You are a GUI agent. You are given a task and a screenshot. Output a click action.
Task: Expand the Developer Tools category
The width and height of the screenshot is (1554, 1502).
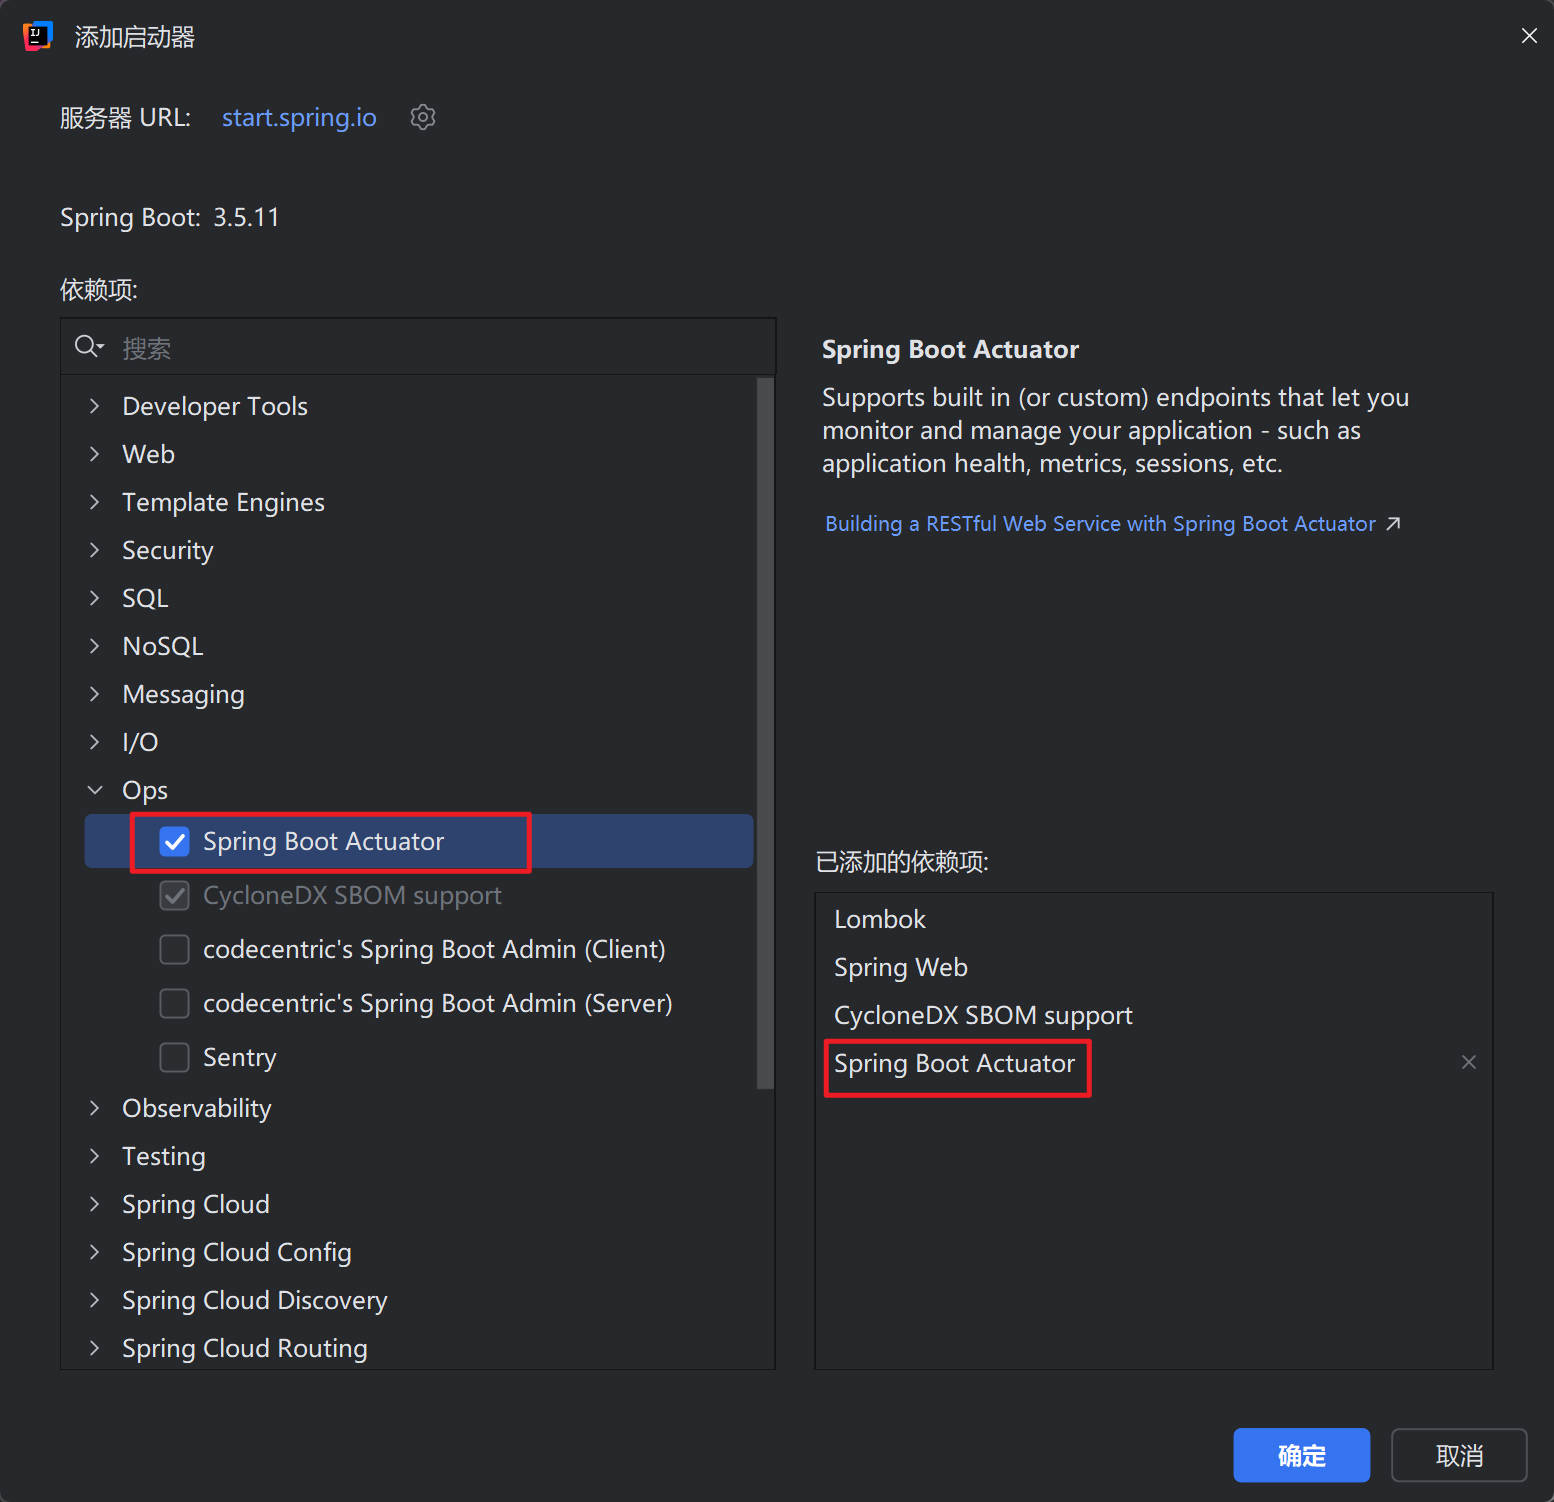pyautogui.click(x=95, y=406)
